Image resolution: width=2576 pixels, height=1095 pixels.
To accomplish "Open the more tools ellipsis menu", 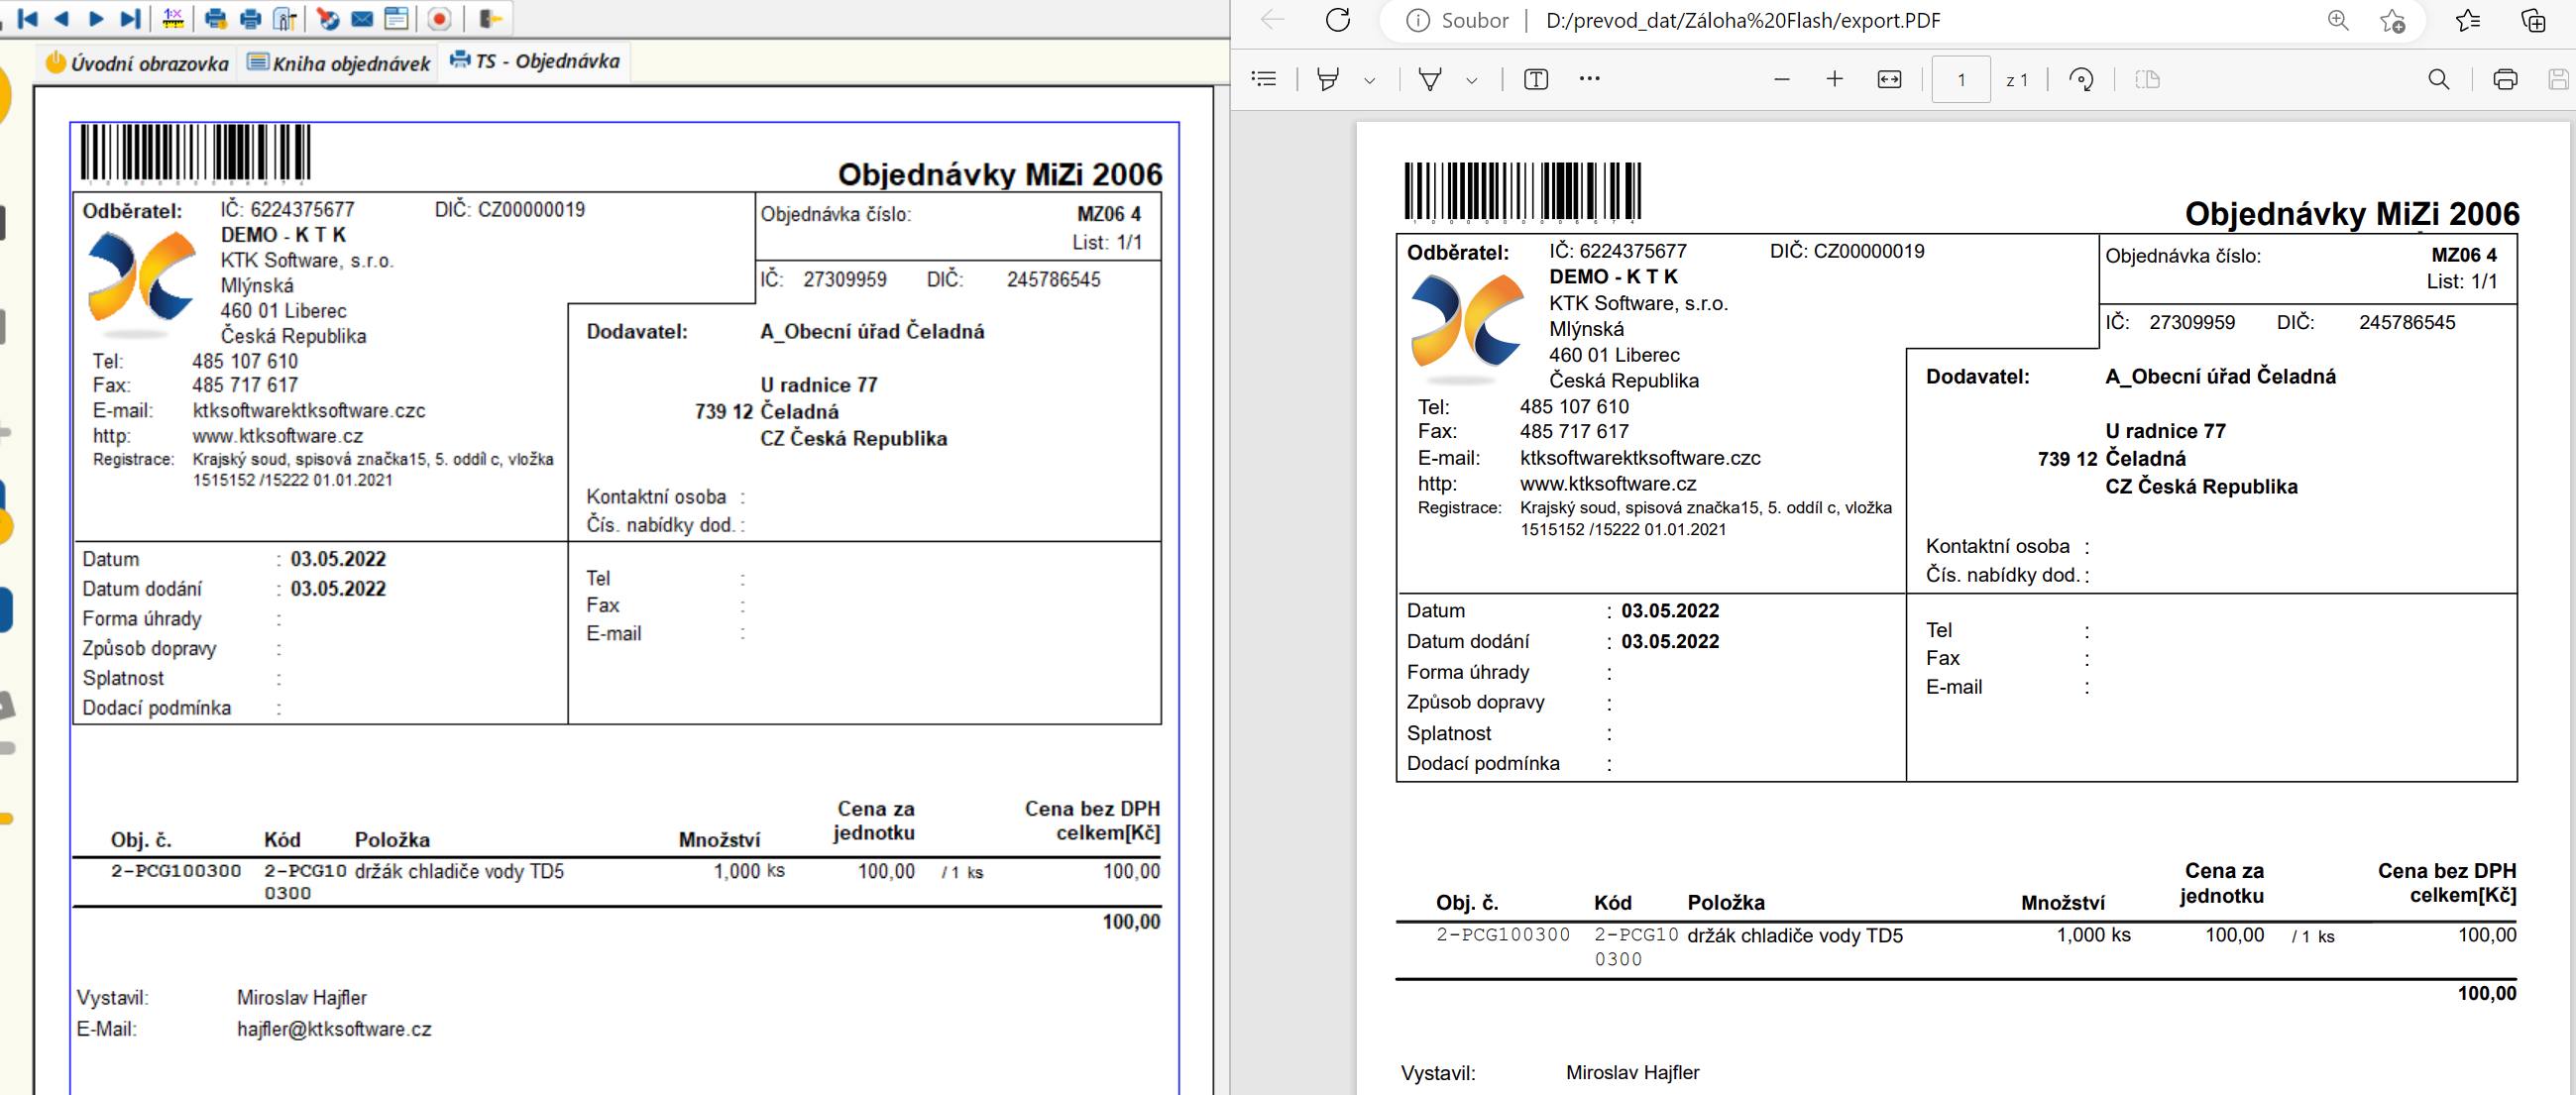I will tap(1589, 78).
